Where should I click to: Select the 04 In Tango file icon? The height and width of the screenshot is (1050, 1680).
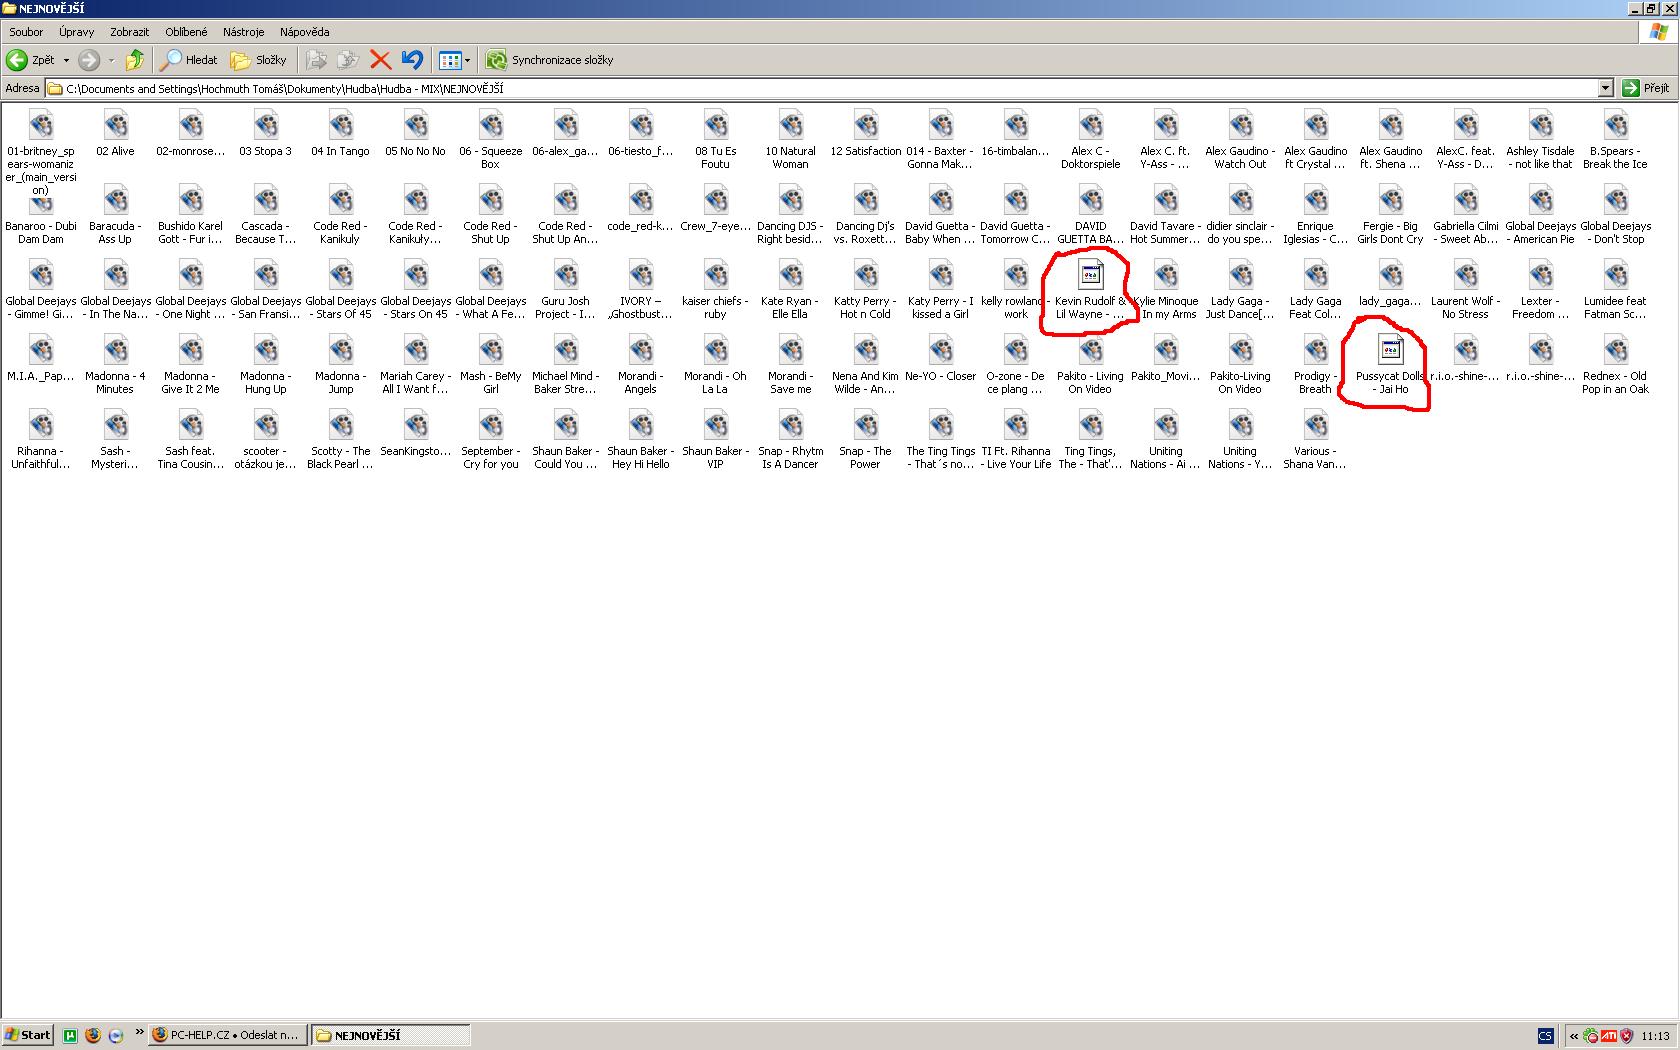pos(340,124)
